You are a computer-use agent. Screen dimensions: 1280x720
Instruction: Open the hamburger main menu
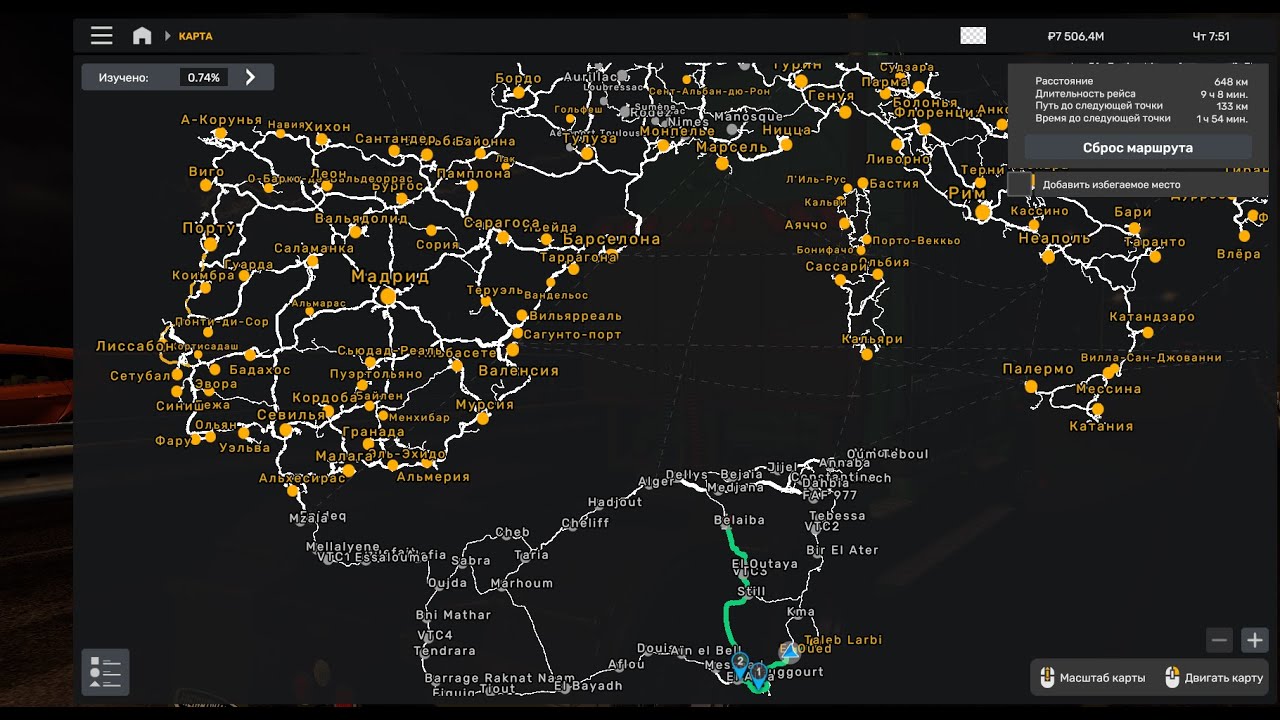(x=101, y=36)
